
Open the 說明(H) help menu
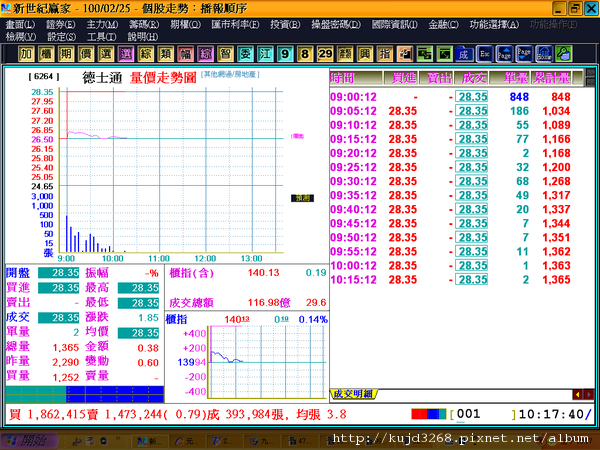[143, 37]
